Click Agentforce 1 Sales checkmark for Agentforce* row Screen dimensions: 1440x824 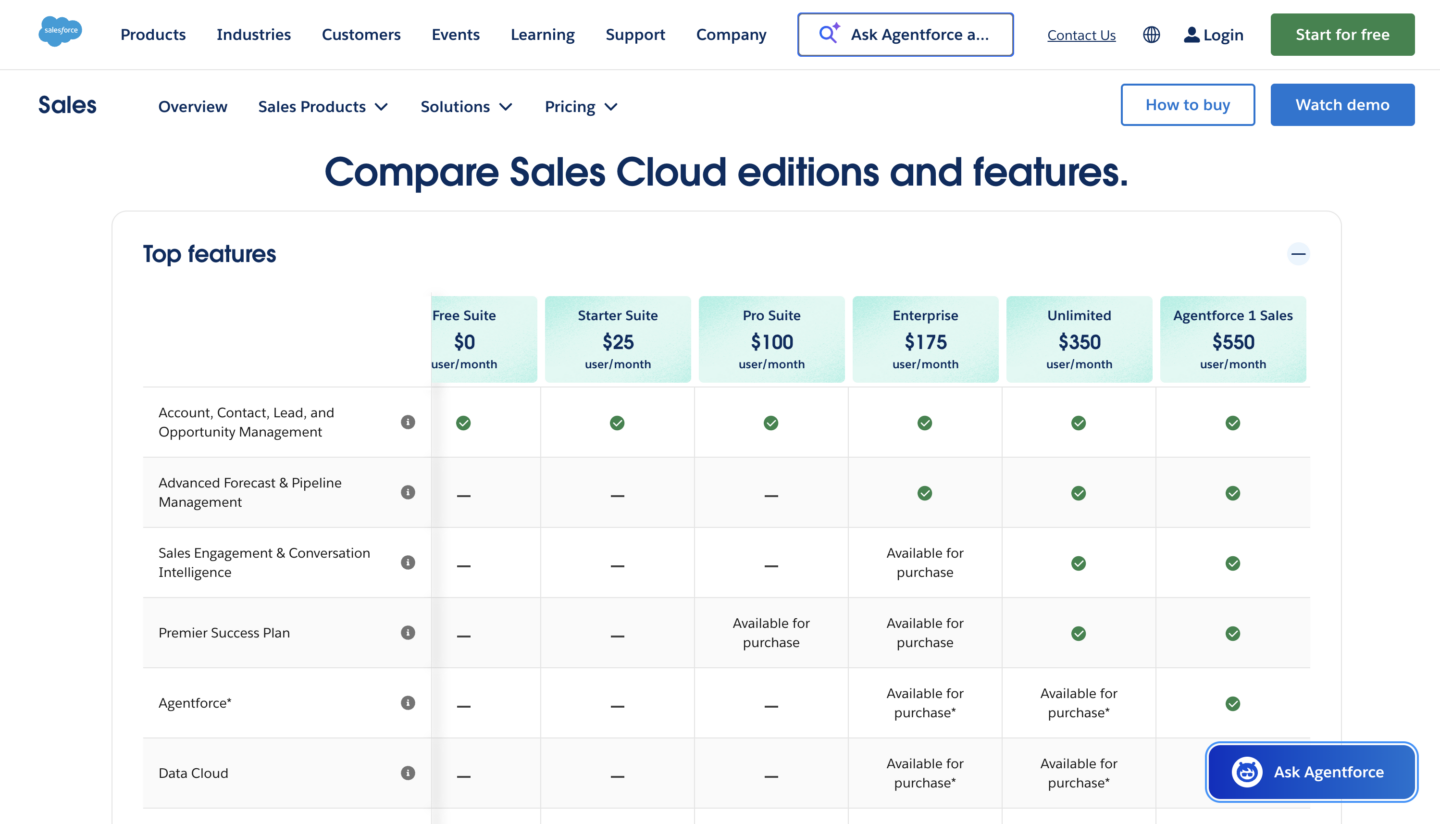(x=1233, y=703)
